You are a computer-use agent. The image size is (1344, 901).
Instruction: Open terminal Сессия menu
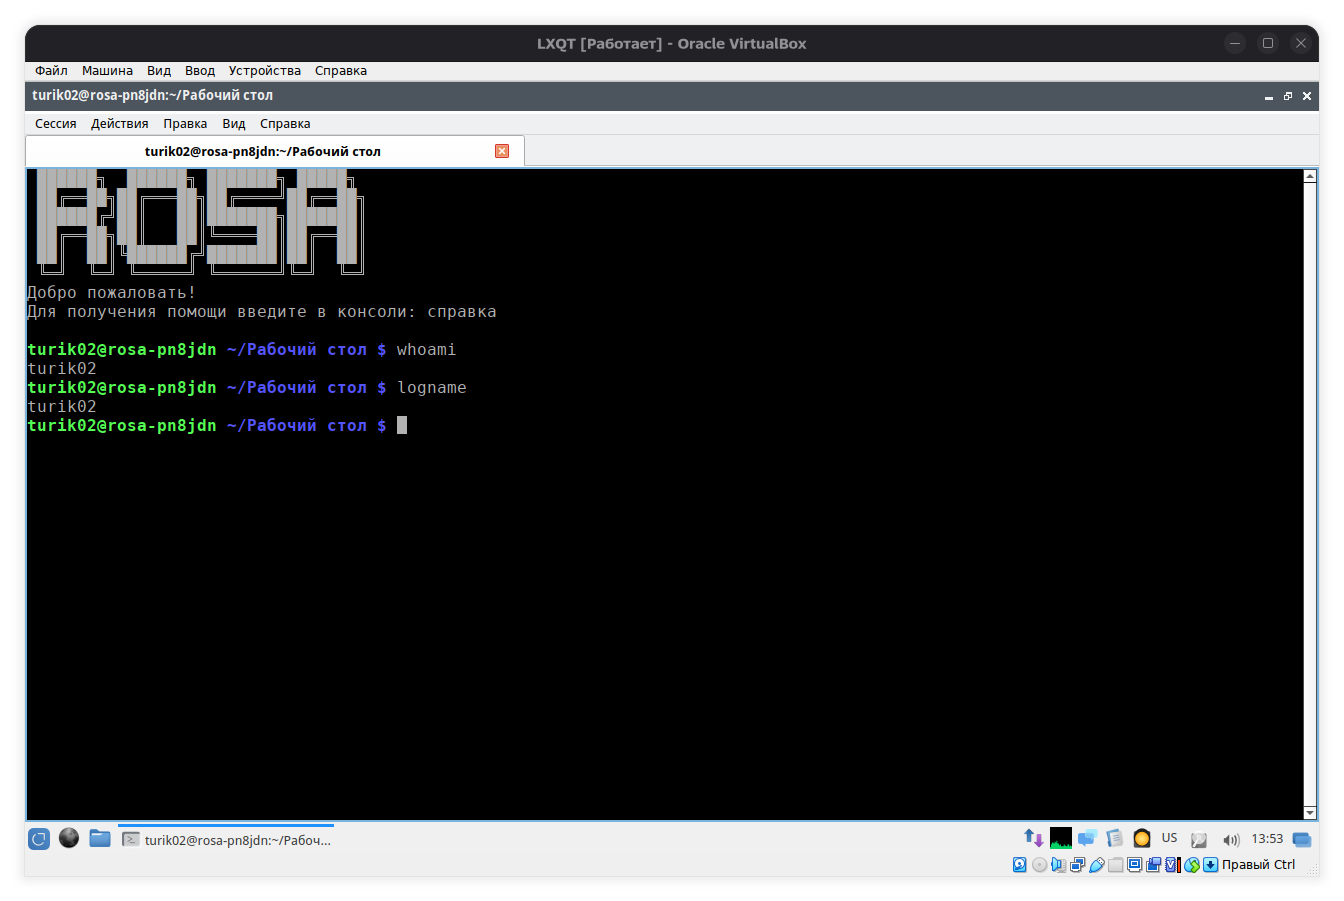coord(56,124)
